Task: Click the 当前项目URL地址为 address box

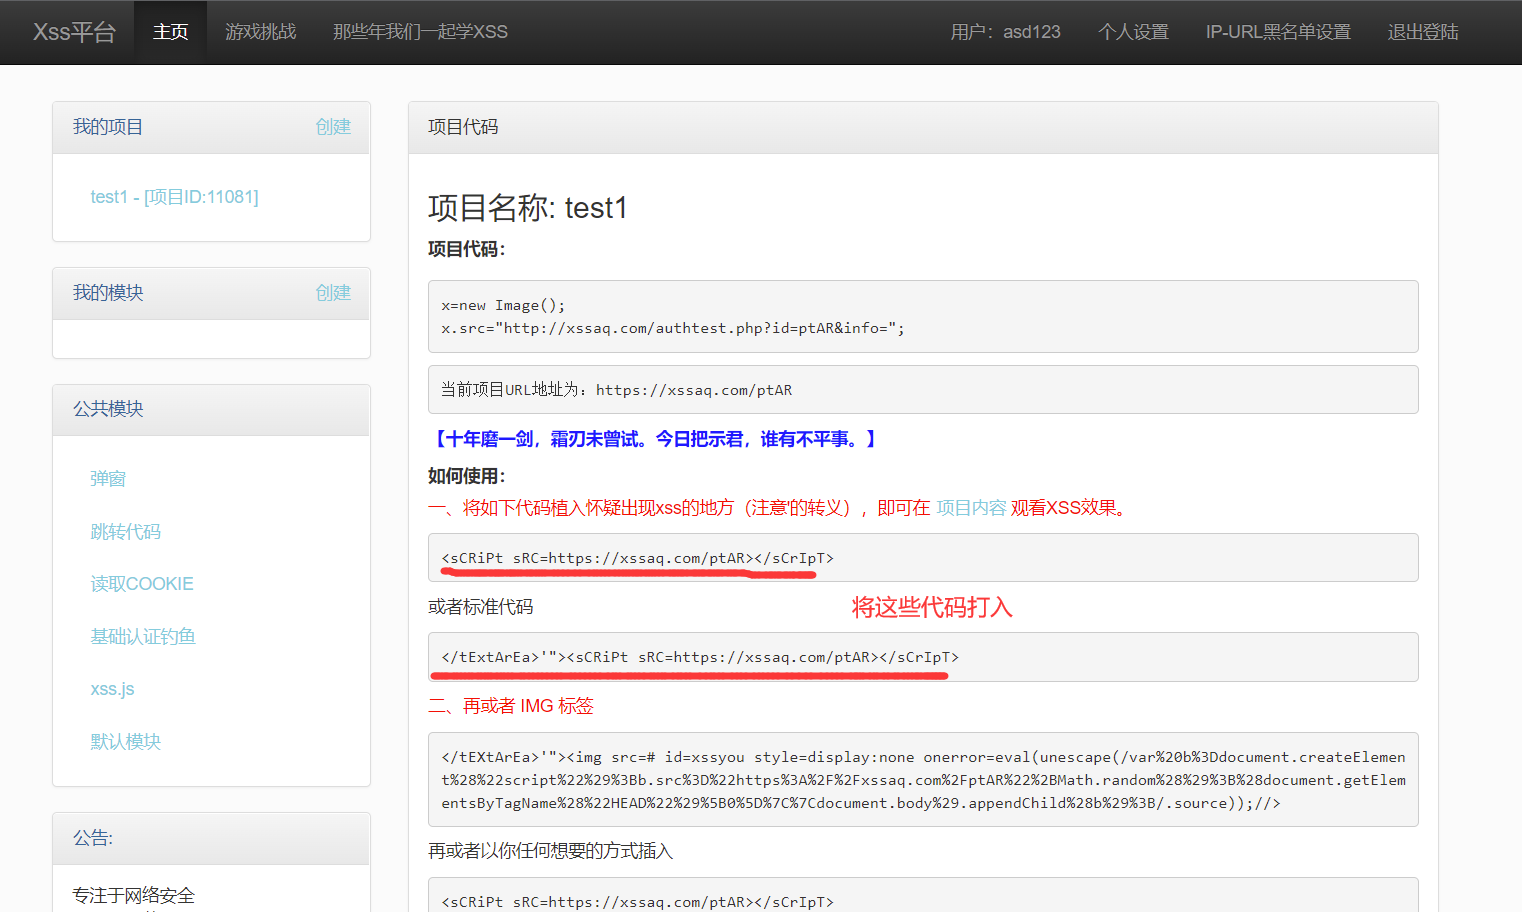Action: [923, 390]
